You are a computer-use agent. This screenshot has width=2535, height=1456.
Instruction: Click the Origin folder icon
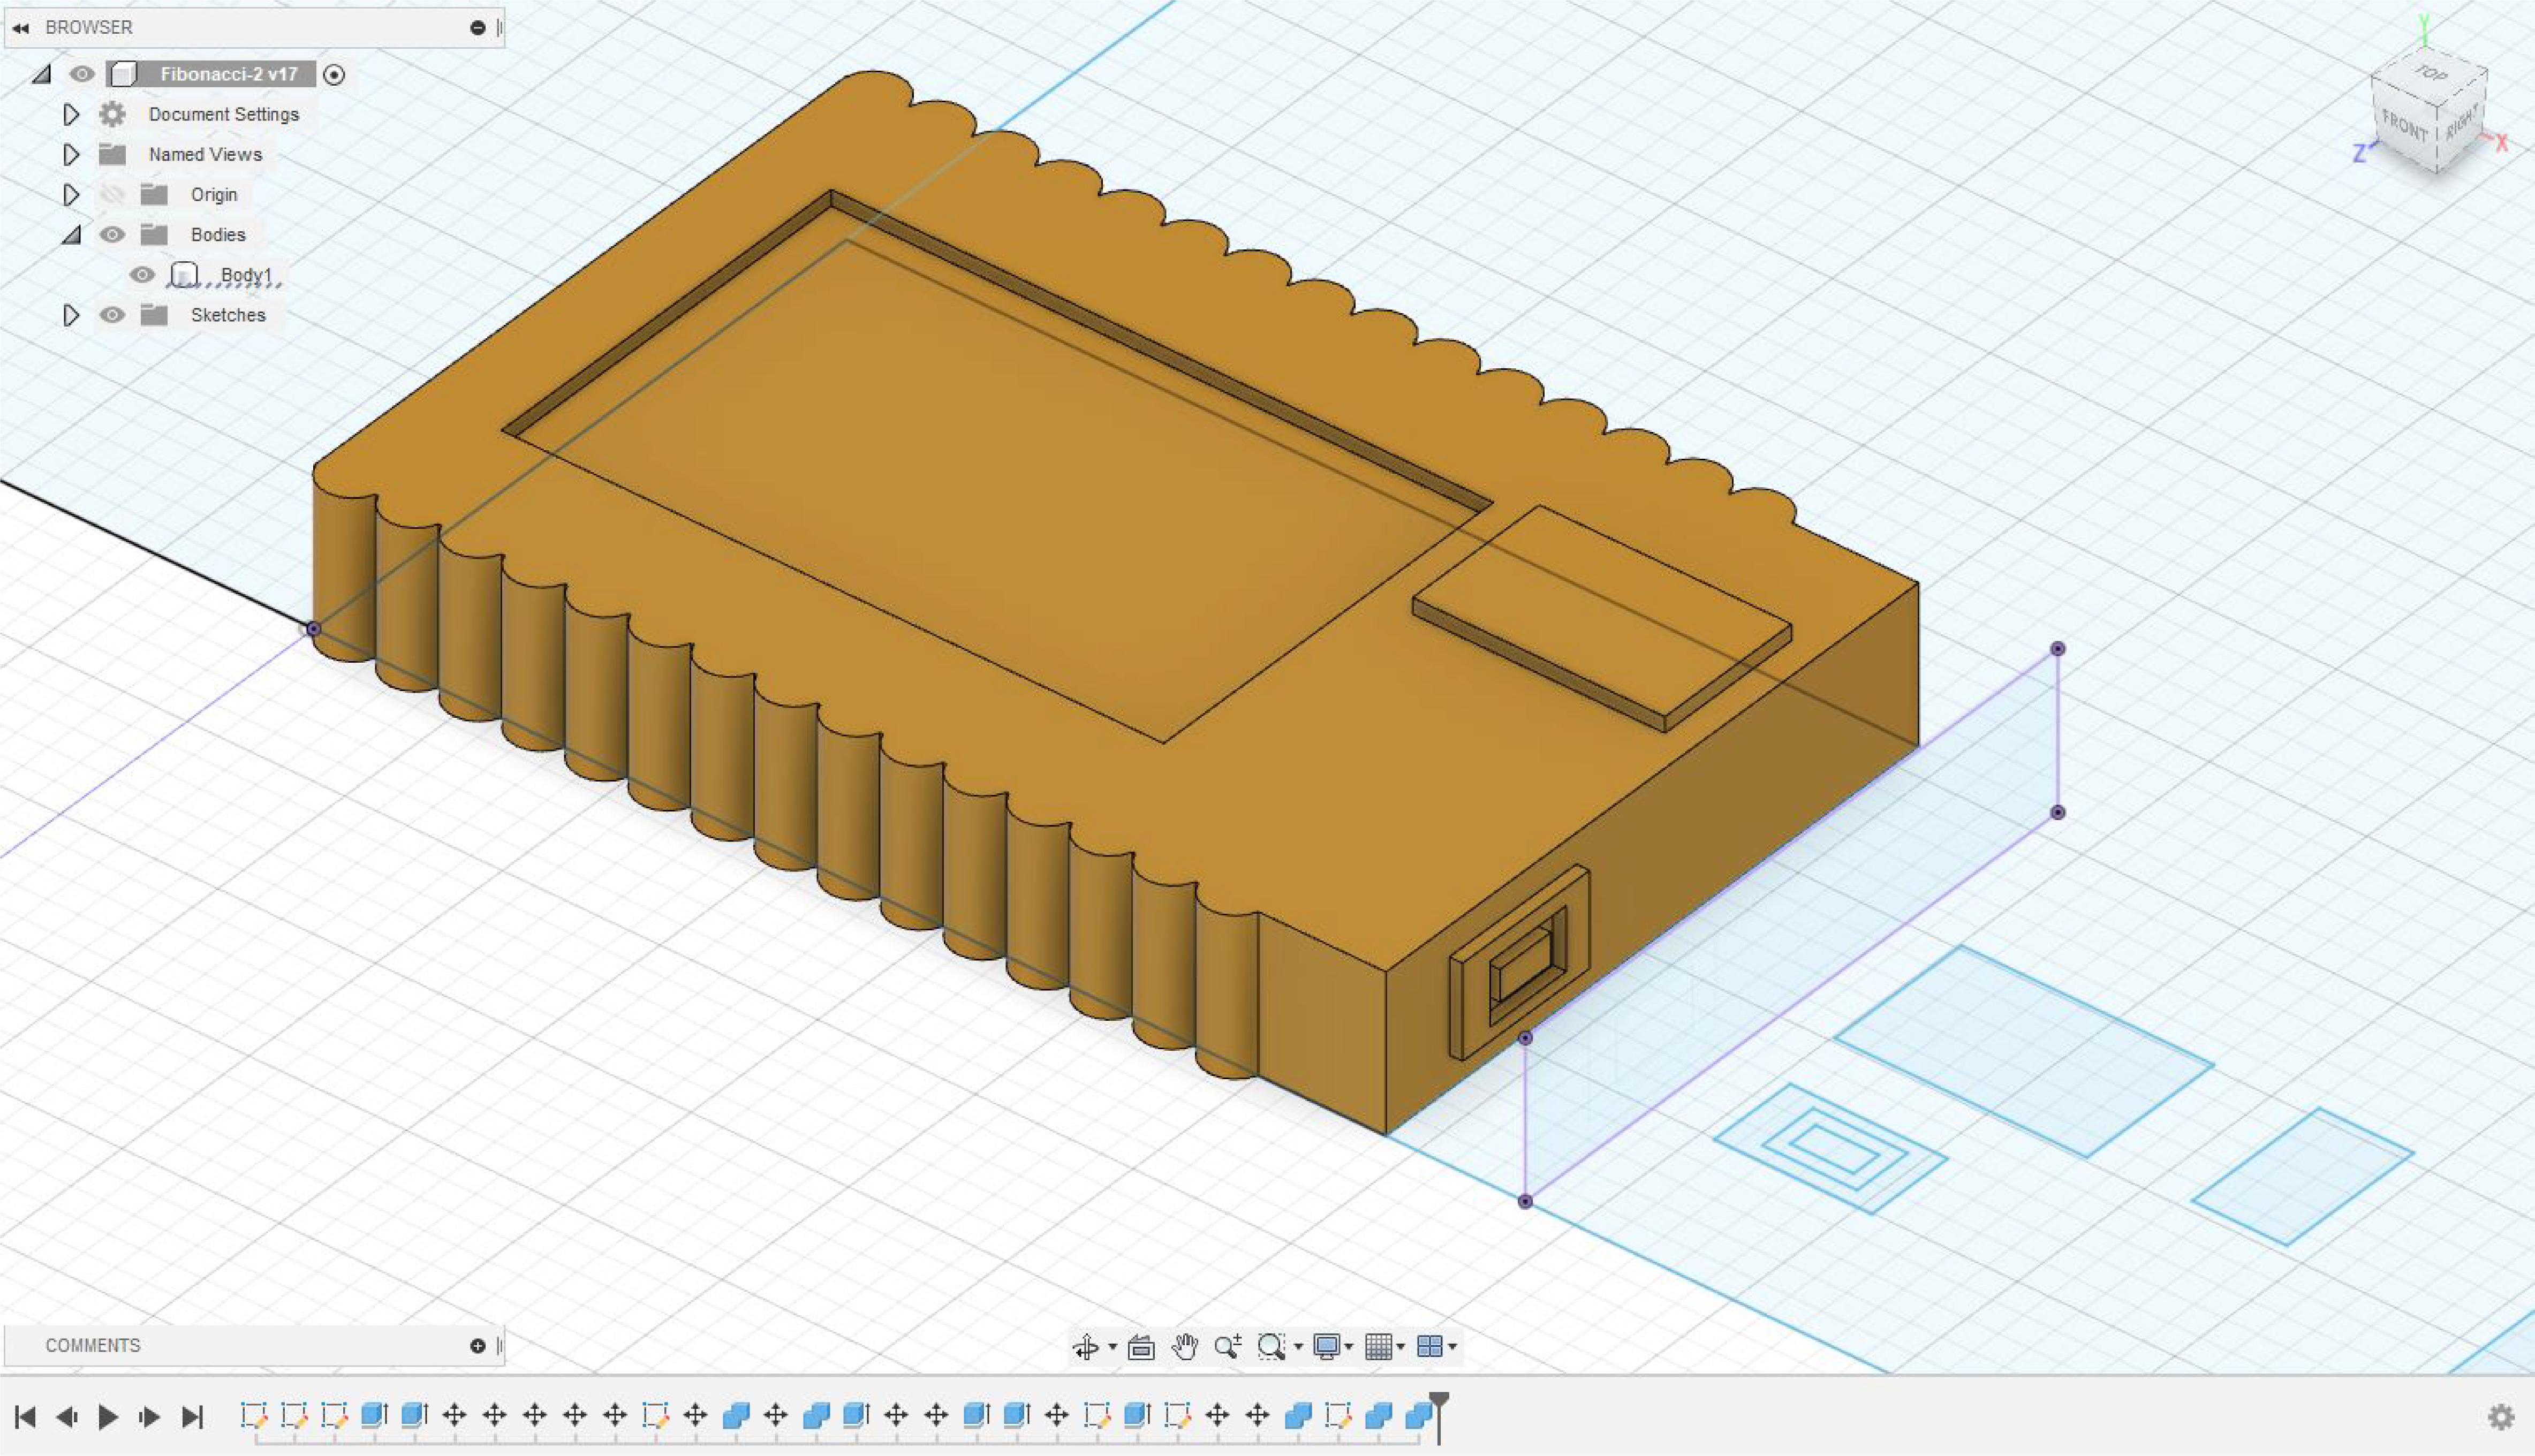154,194
